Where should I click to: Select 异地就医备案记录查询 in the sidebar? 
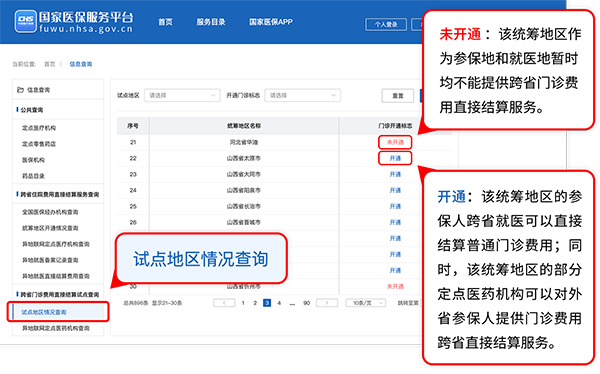(50, 260)
